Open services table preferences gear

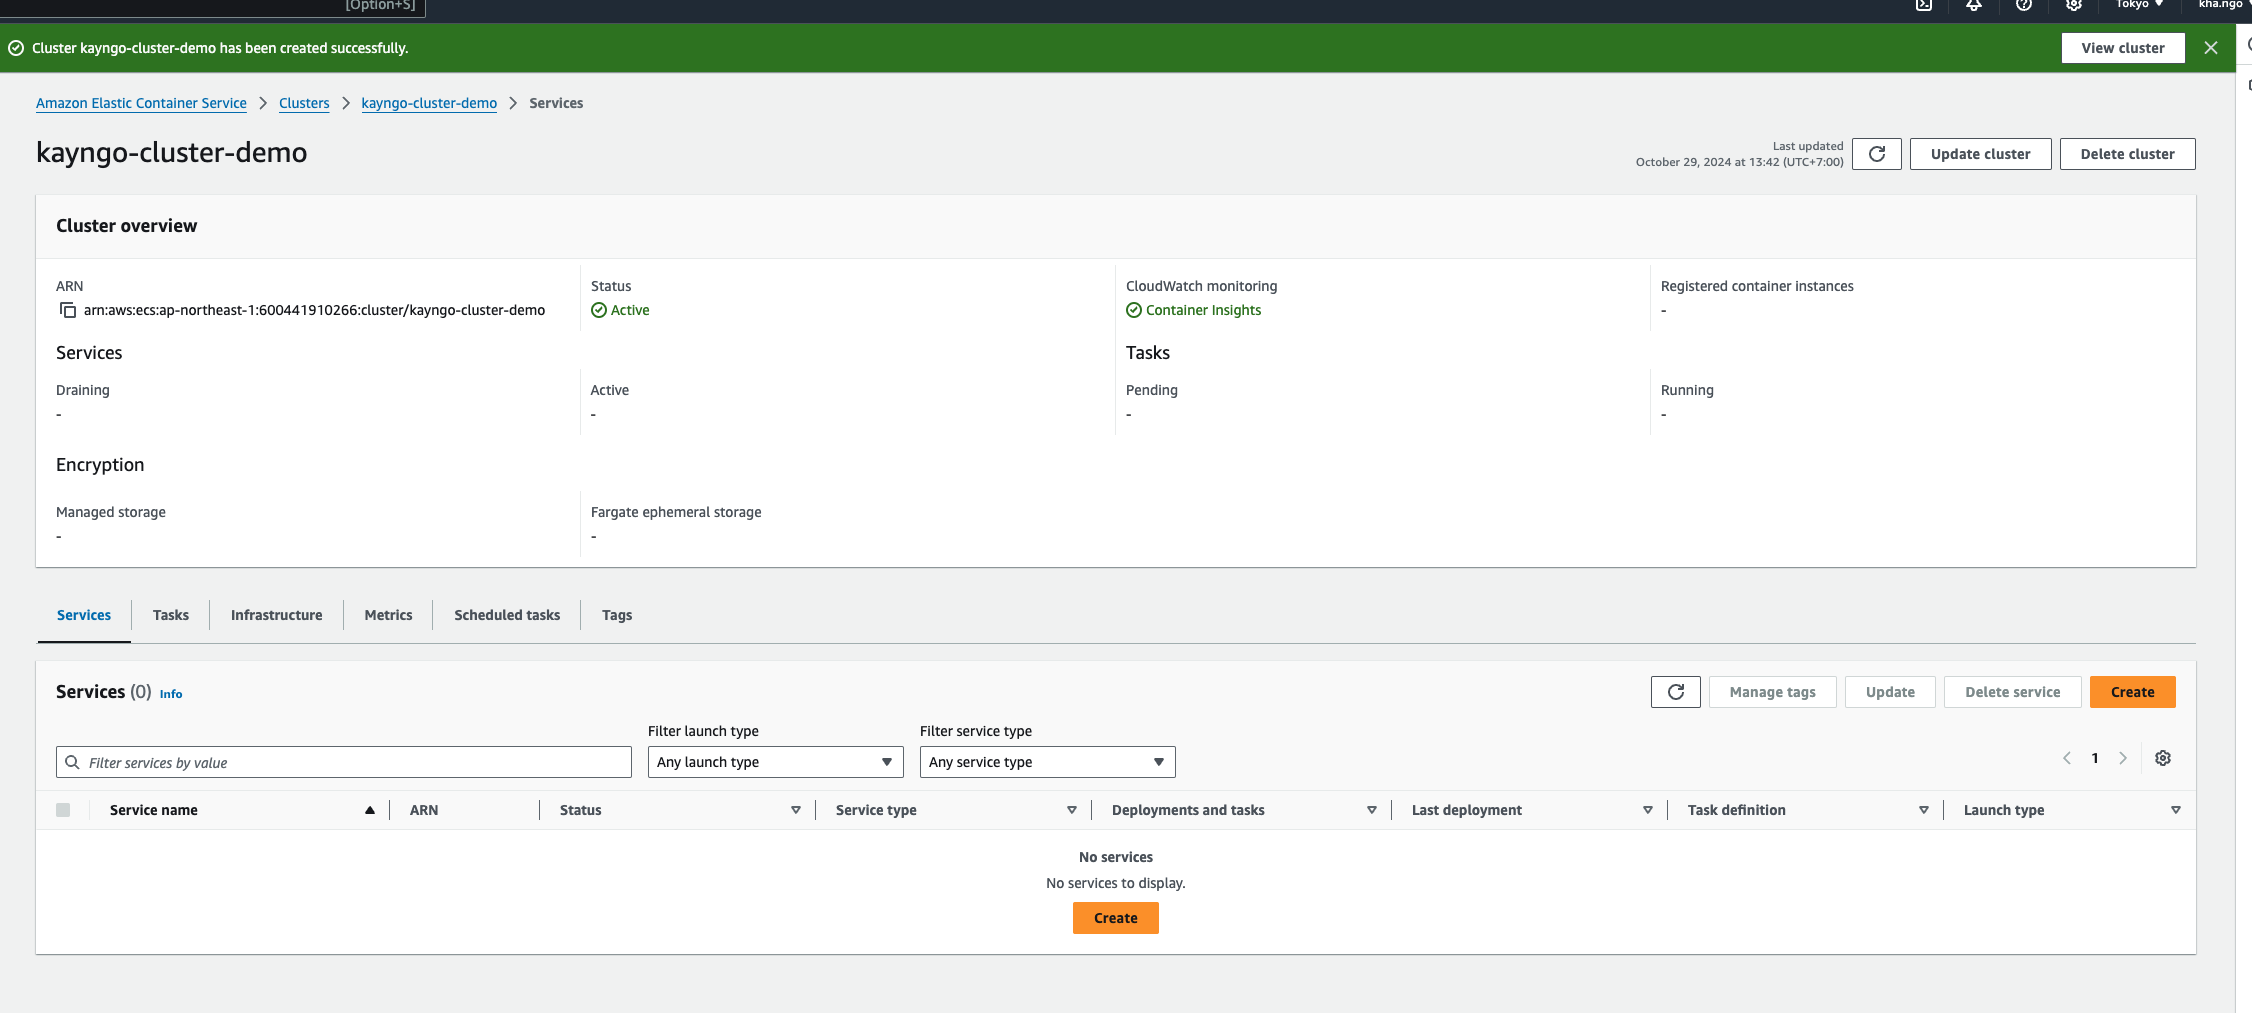(x=2163, y=758)
